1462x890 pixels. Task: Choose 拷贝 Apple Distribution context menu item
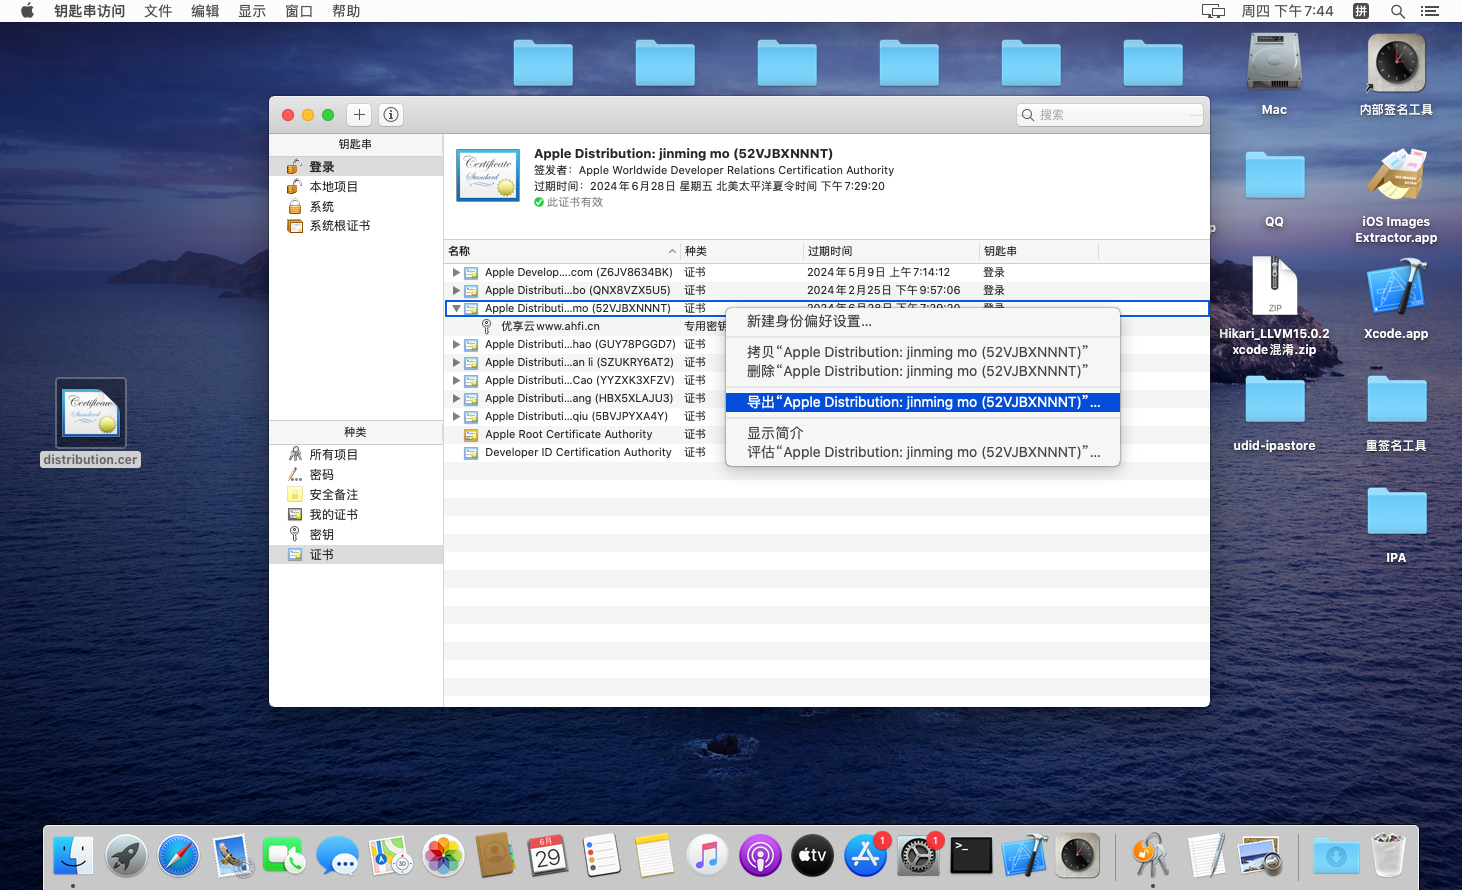pos(922,352)
